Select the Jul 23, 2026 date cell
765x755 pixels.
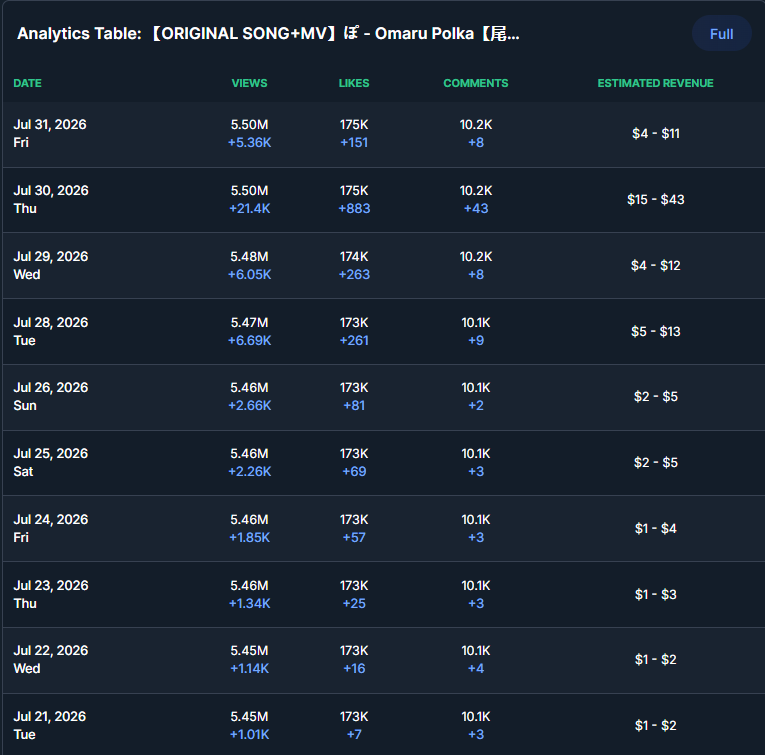click(51, 594)
